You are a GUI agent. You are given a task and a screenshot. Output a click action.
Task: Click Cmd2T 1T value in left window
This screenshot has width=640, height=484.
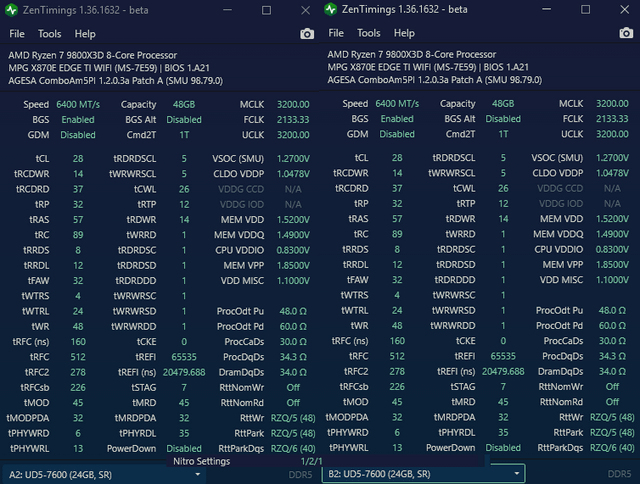click(x=184, y=135)
